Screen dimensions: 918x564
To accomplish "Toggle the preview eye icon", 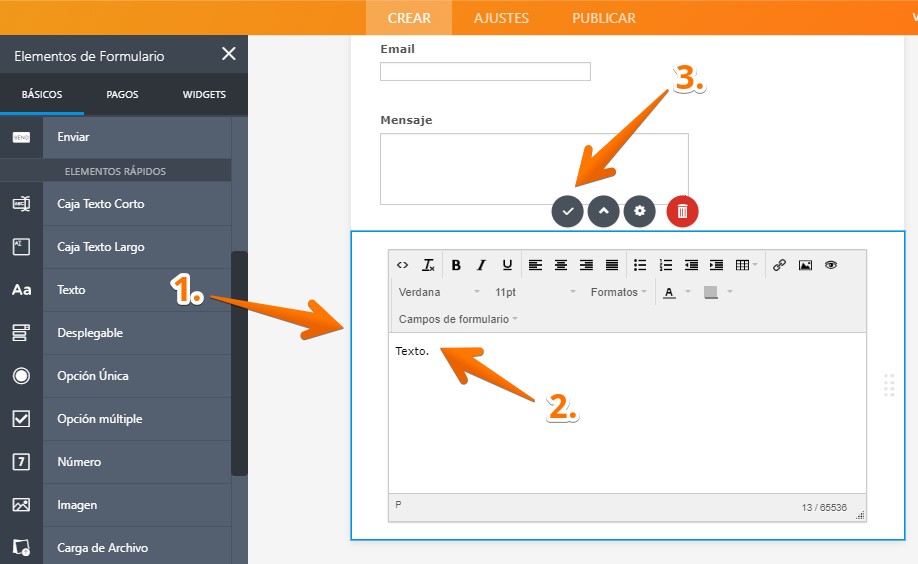I will pyautogui.click(x=831, y=265).
